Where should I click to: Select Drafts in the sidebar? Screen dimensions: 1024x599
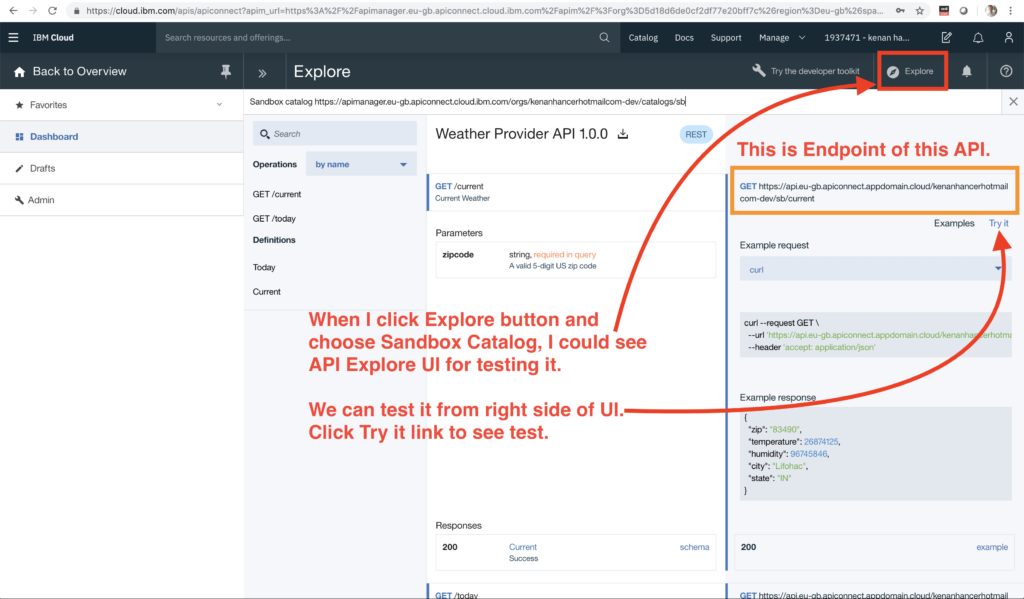(x=121, y=169)
